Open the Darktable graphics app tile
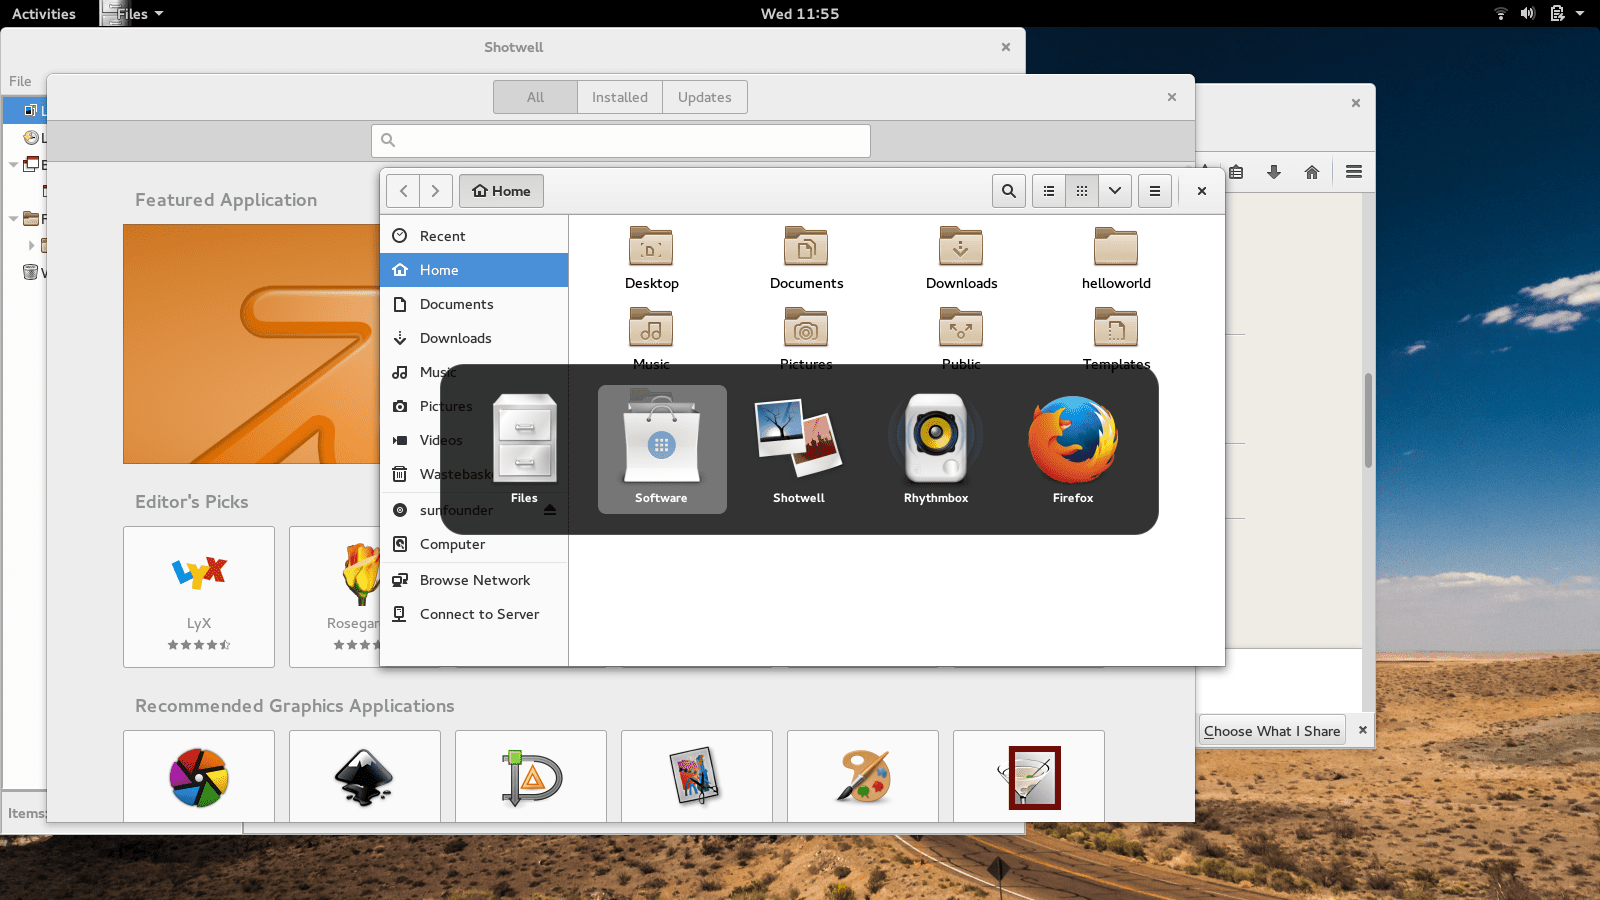Viewport: 1600px width, 900px height. [199, 777]
